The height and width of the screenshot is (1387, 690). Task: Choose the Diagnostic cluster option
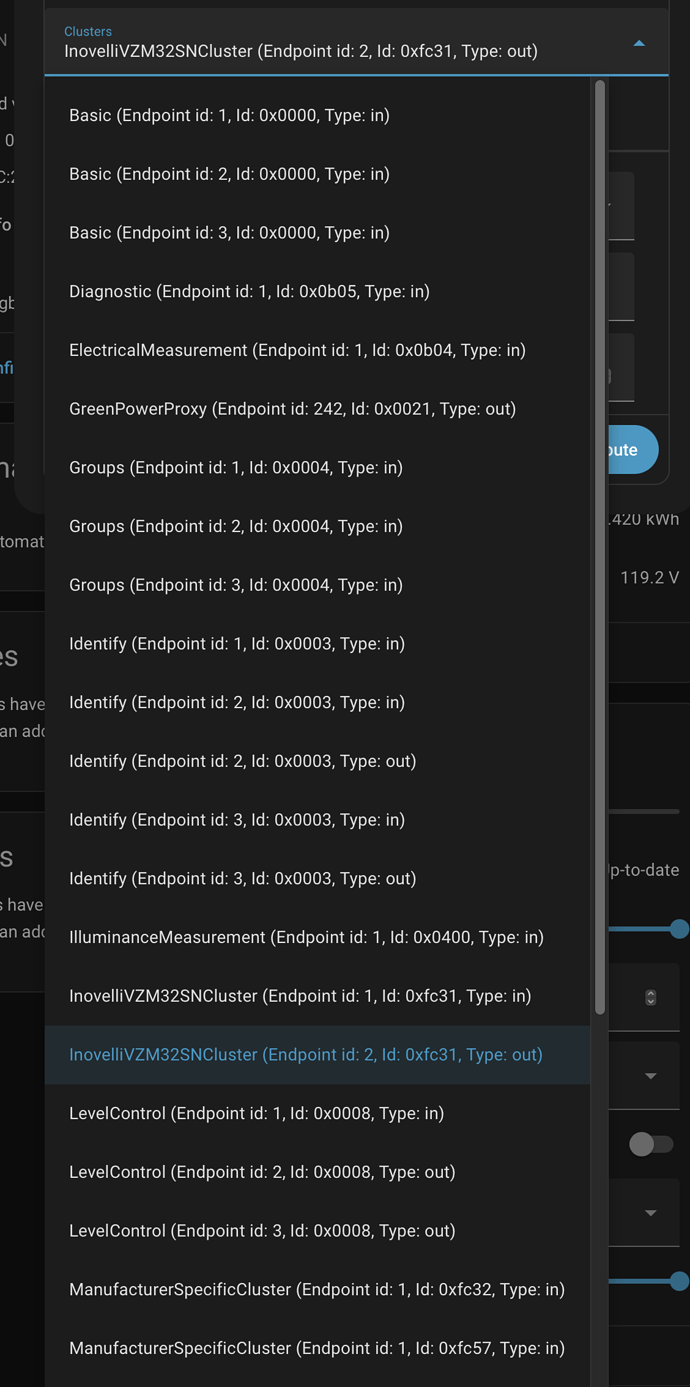tap(249, 292)
